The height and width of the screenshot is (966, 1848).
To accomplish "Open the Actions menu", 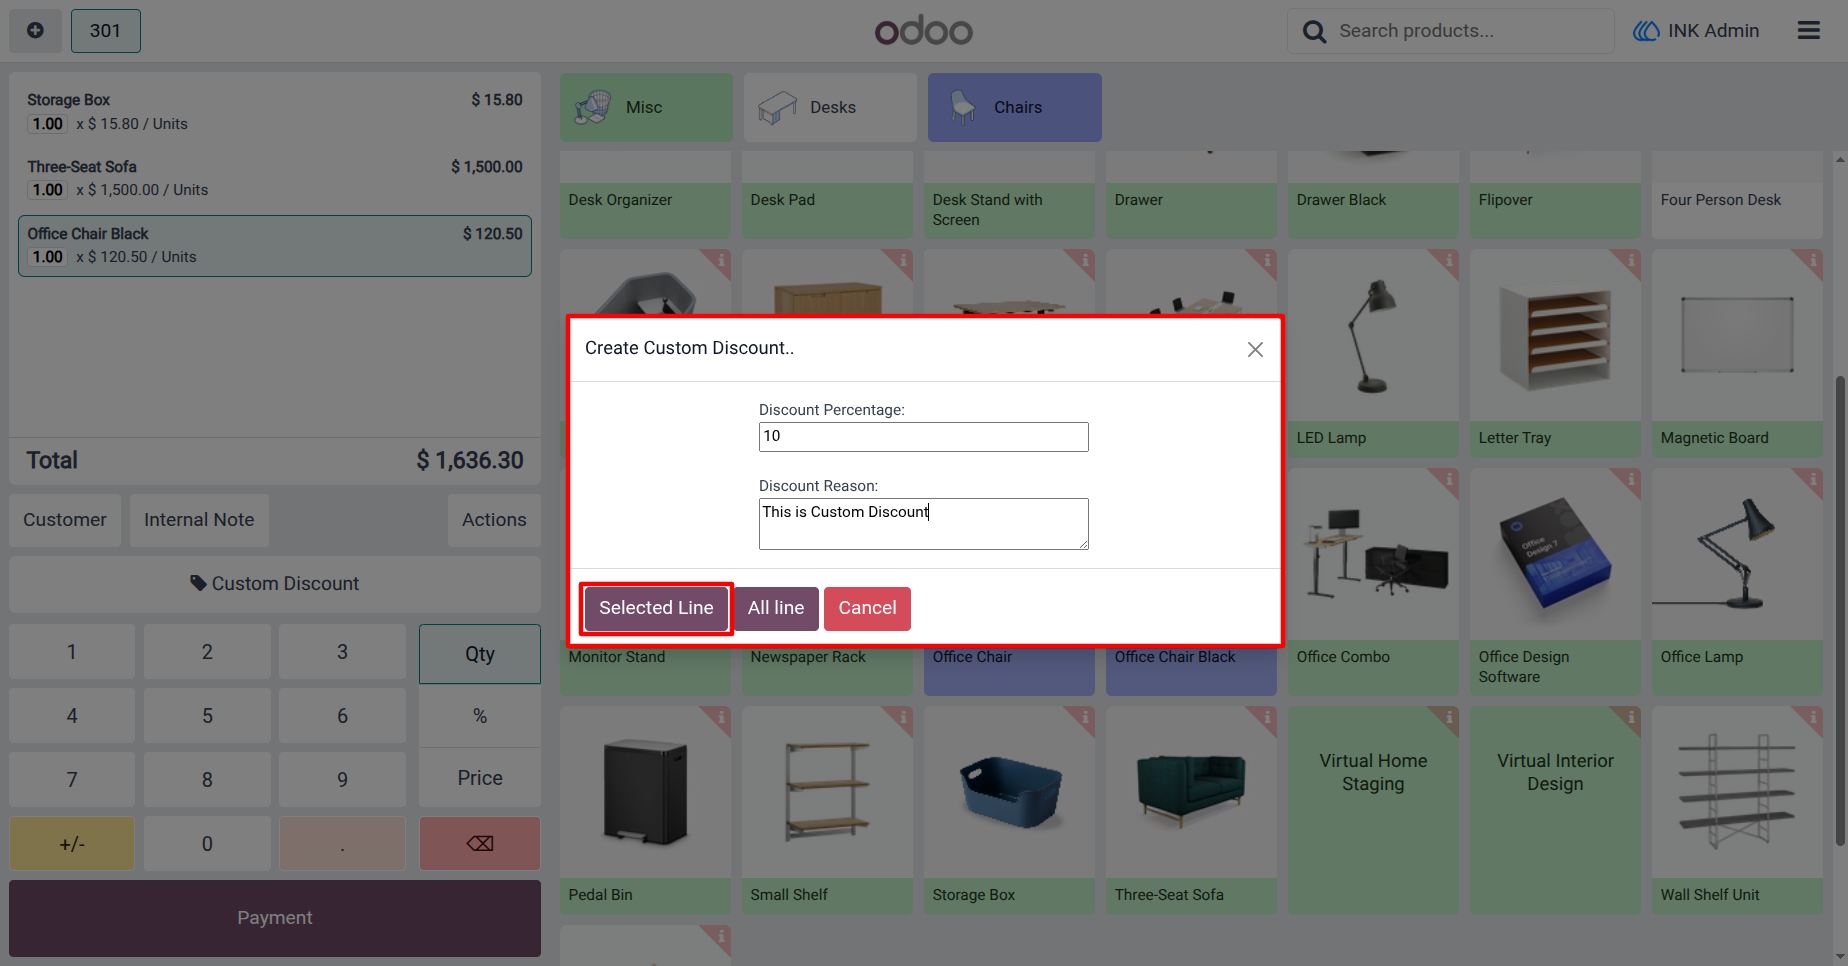I will pos(494,520).
